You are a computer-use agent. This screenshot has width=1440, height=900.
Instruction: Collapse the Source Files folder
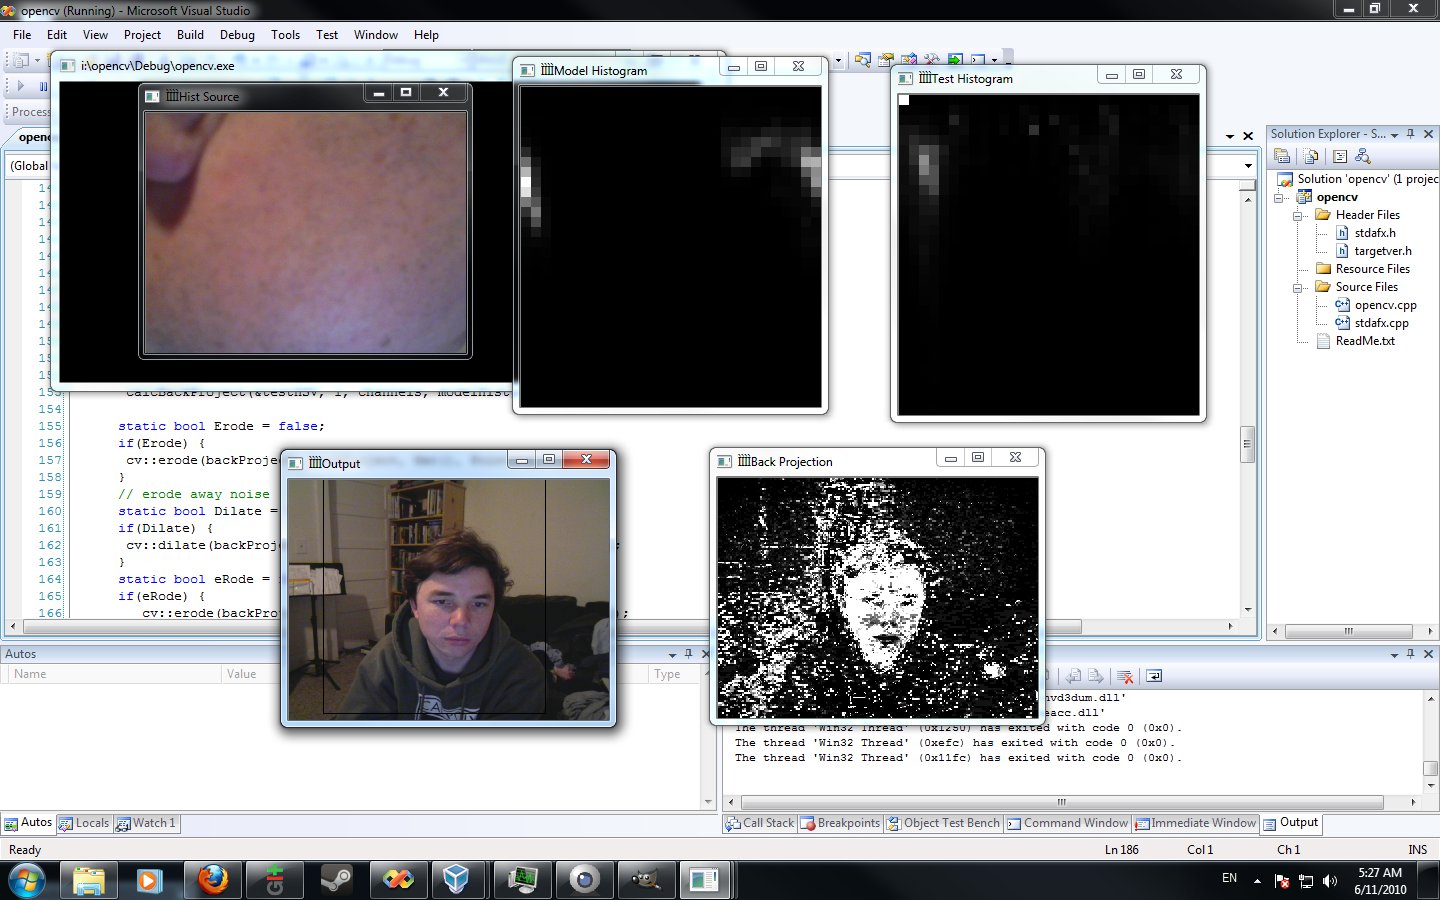point(1298,287)
